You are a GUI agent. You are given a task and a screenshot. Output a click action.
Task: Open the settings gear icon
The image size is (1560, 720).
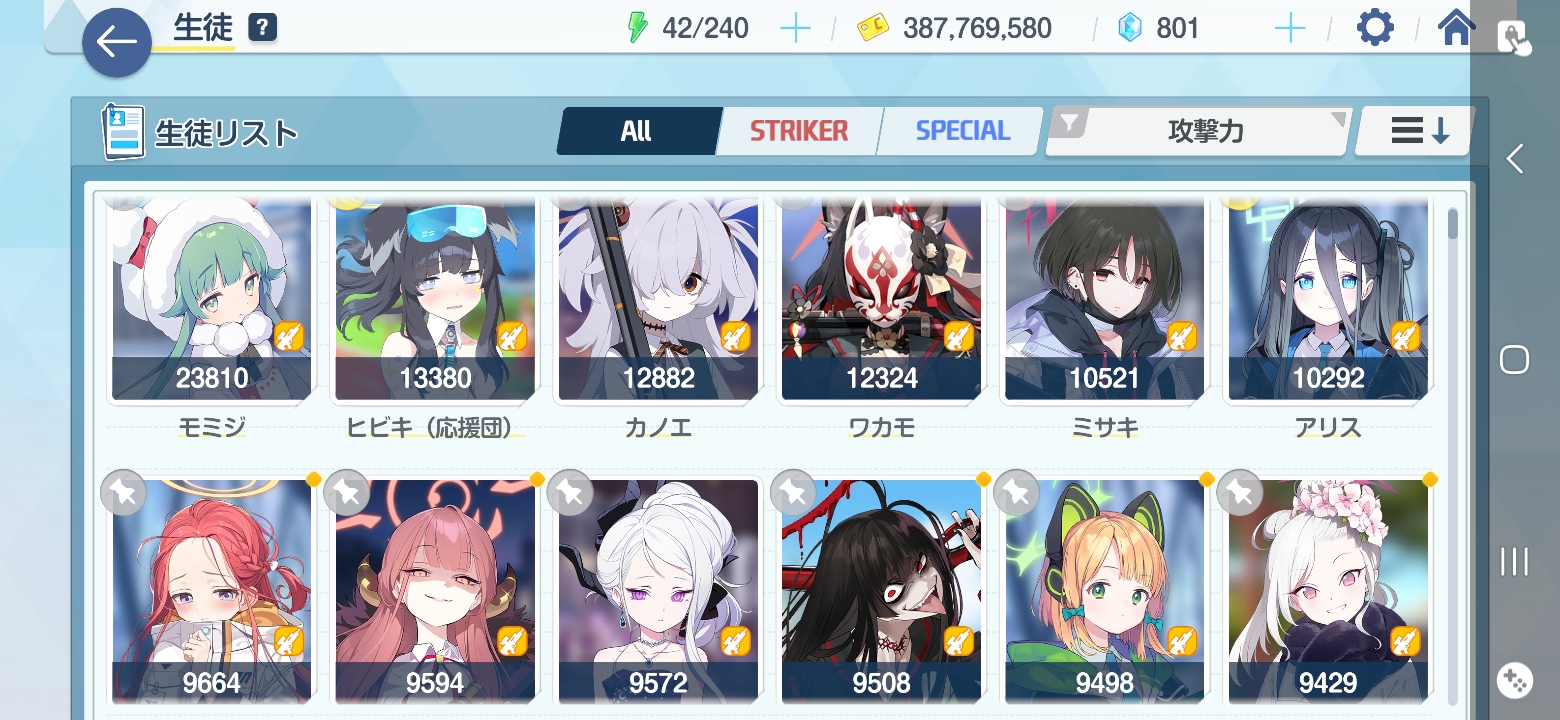coord(1375,28)
